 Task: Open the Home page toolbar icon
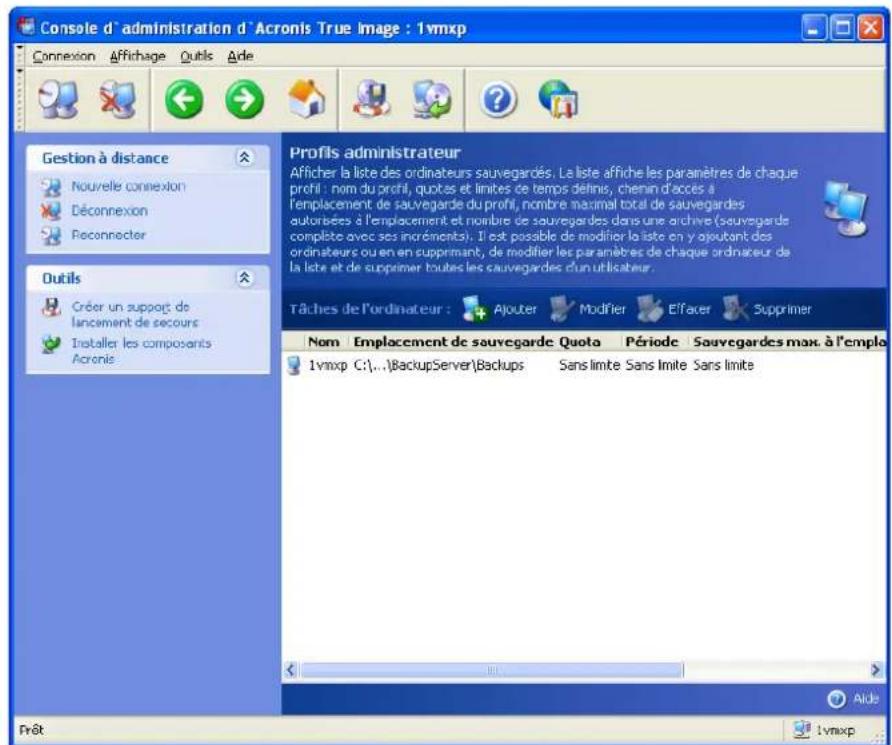pyautogui.click(x=306, y=100)
